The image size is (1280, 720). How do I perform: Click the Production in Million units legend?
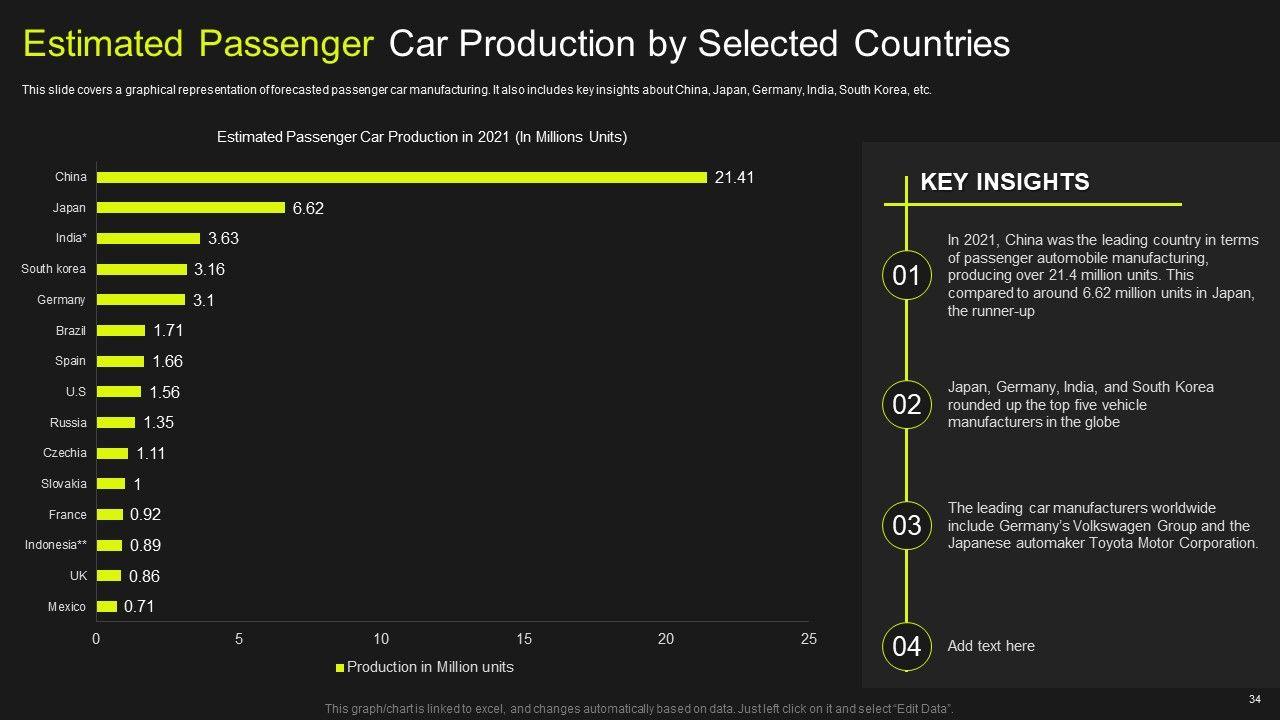(430, 667)
